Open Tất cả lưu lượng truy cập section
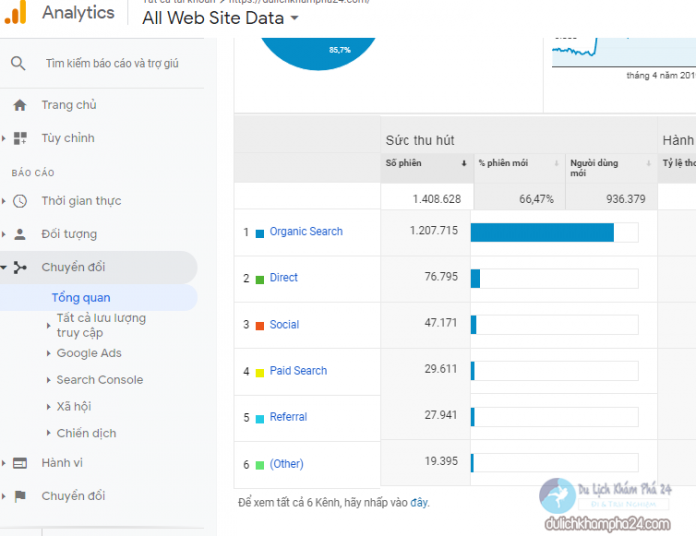The image size is (696, 536). (x=100, y=325)
